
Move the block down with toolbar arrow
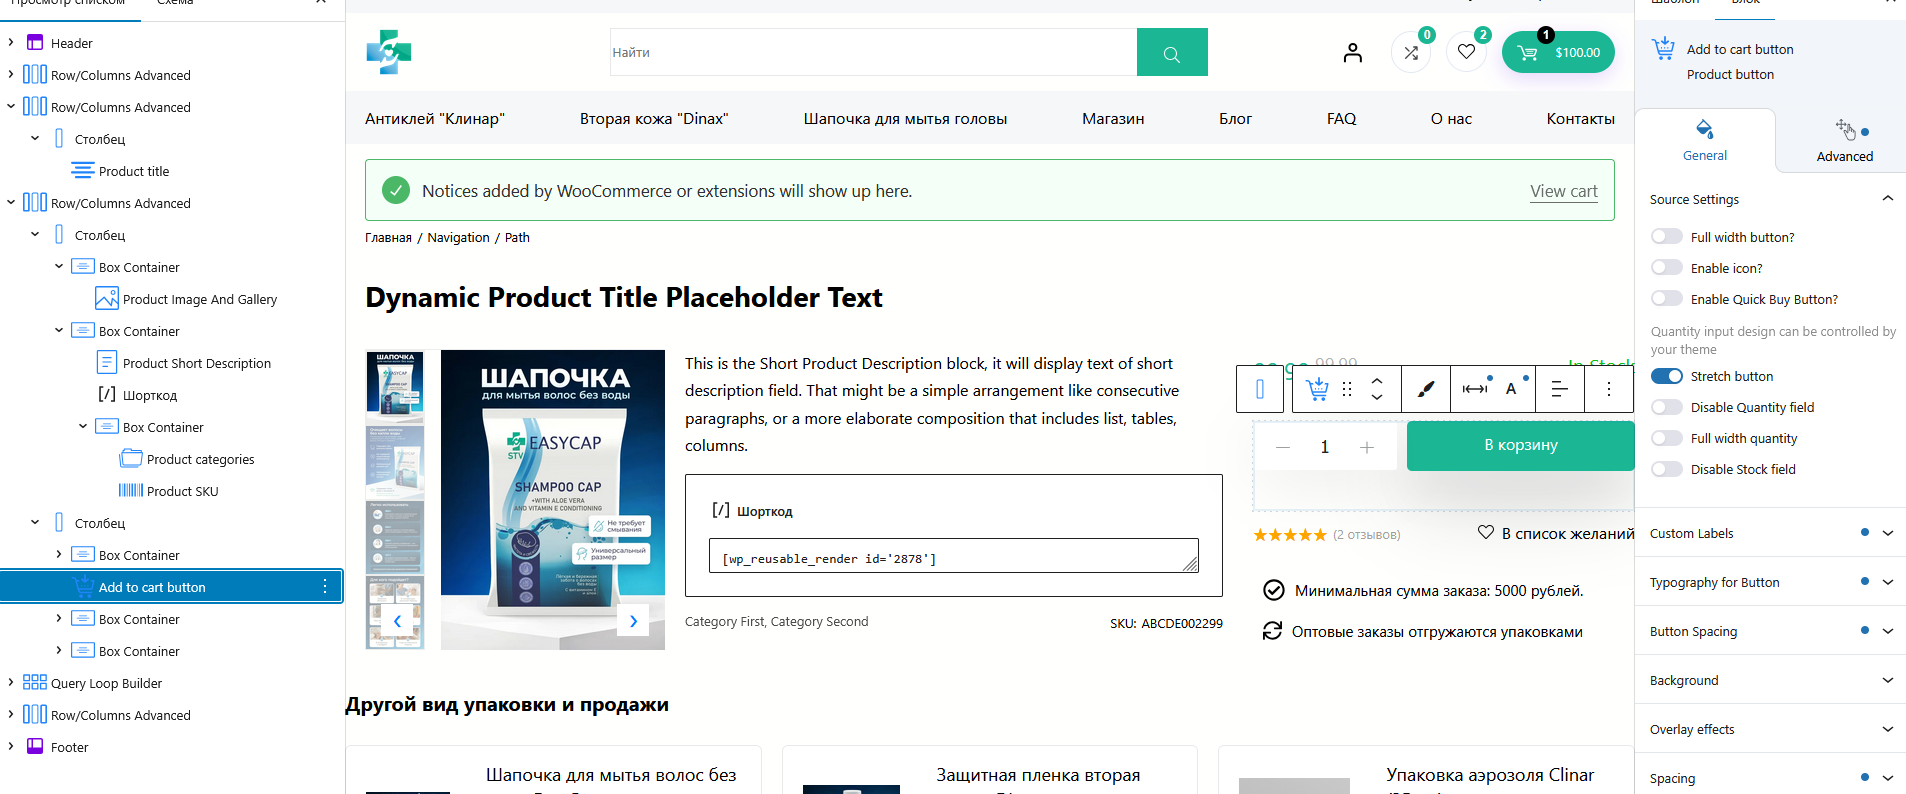(x=1377, y=397)
